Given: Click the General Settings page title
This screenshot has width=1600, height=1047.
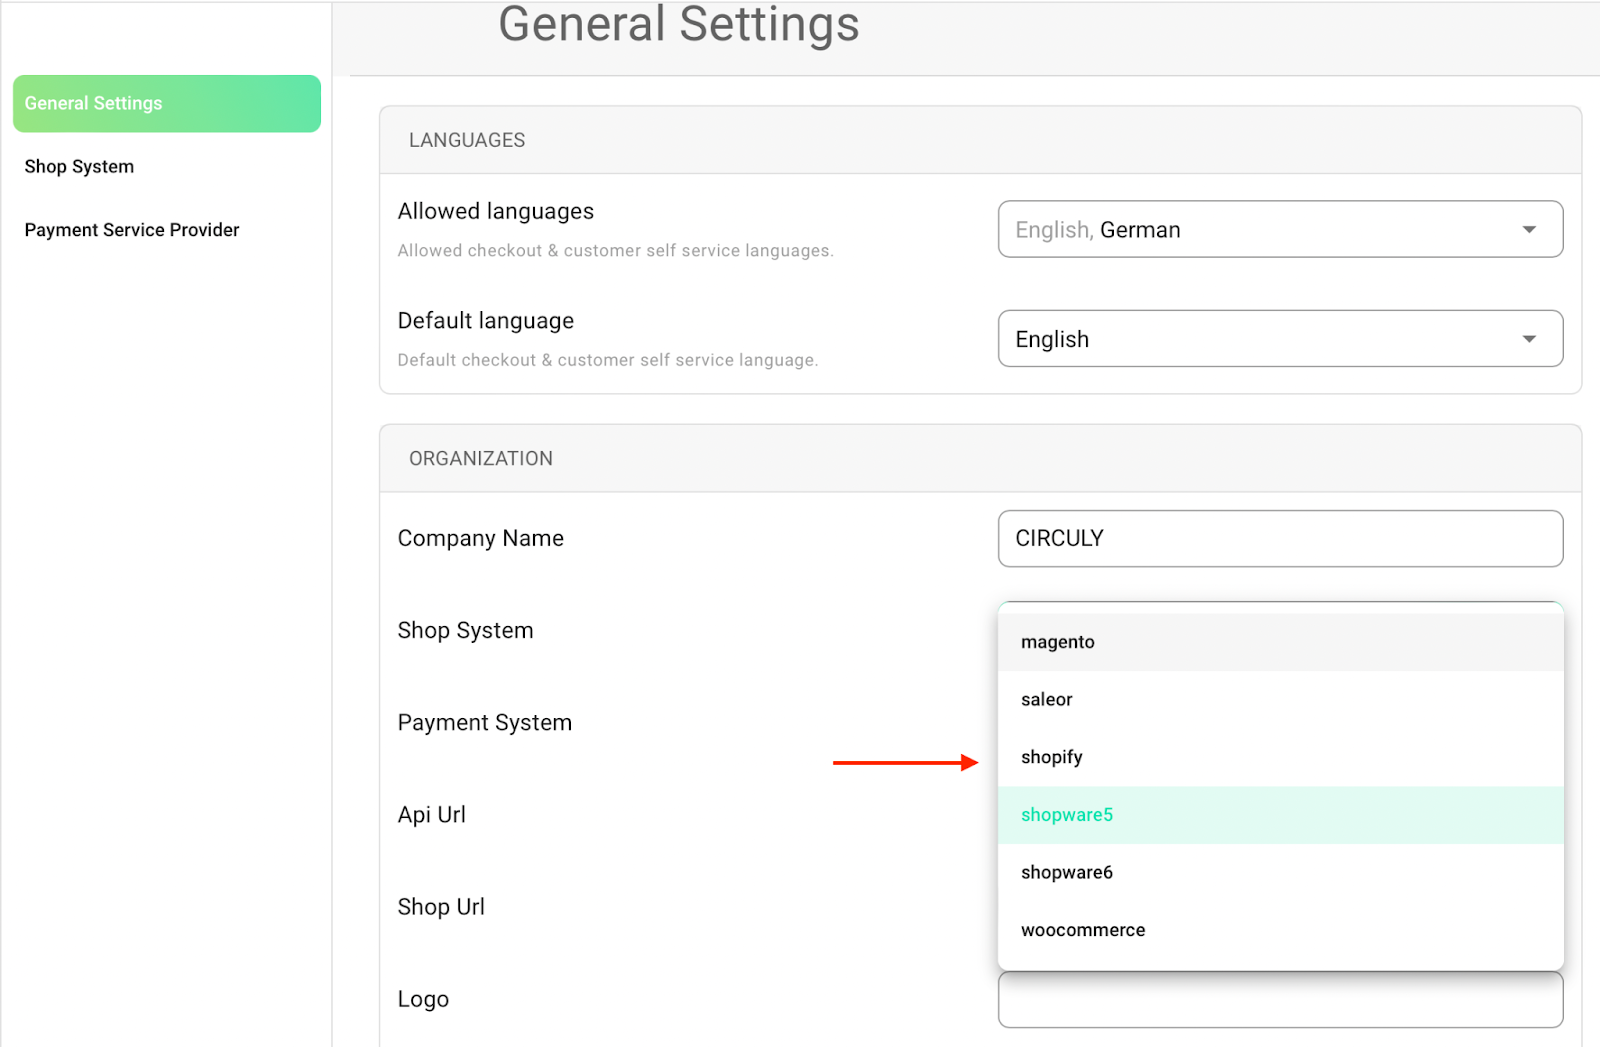Looking at the screenshot, I should pos(679,24).
